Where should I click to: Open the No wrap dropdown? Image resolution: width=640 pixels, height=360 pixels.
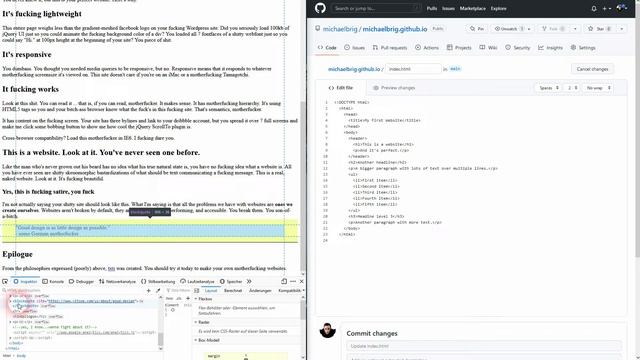598,88
